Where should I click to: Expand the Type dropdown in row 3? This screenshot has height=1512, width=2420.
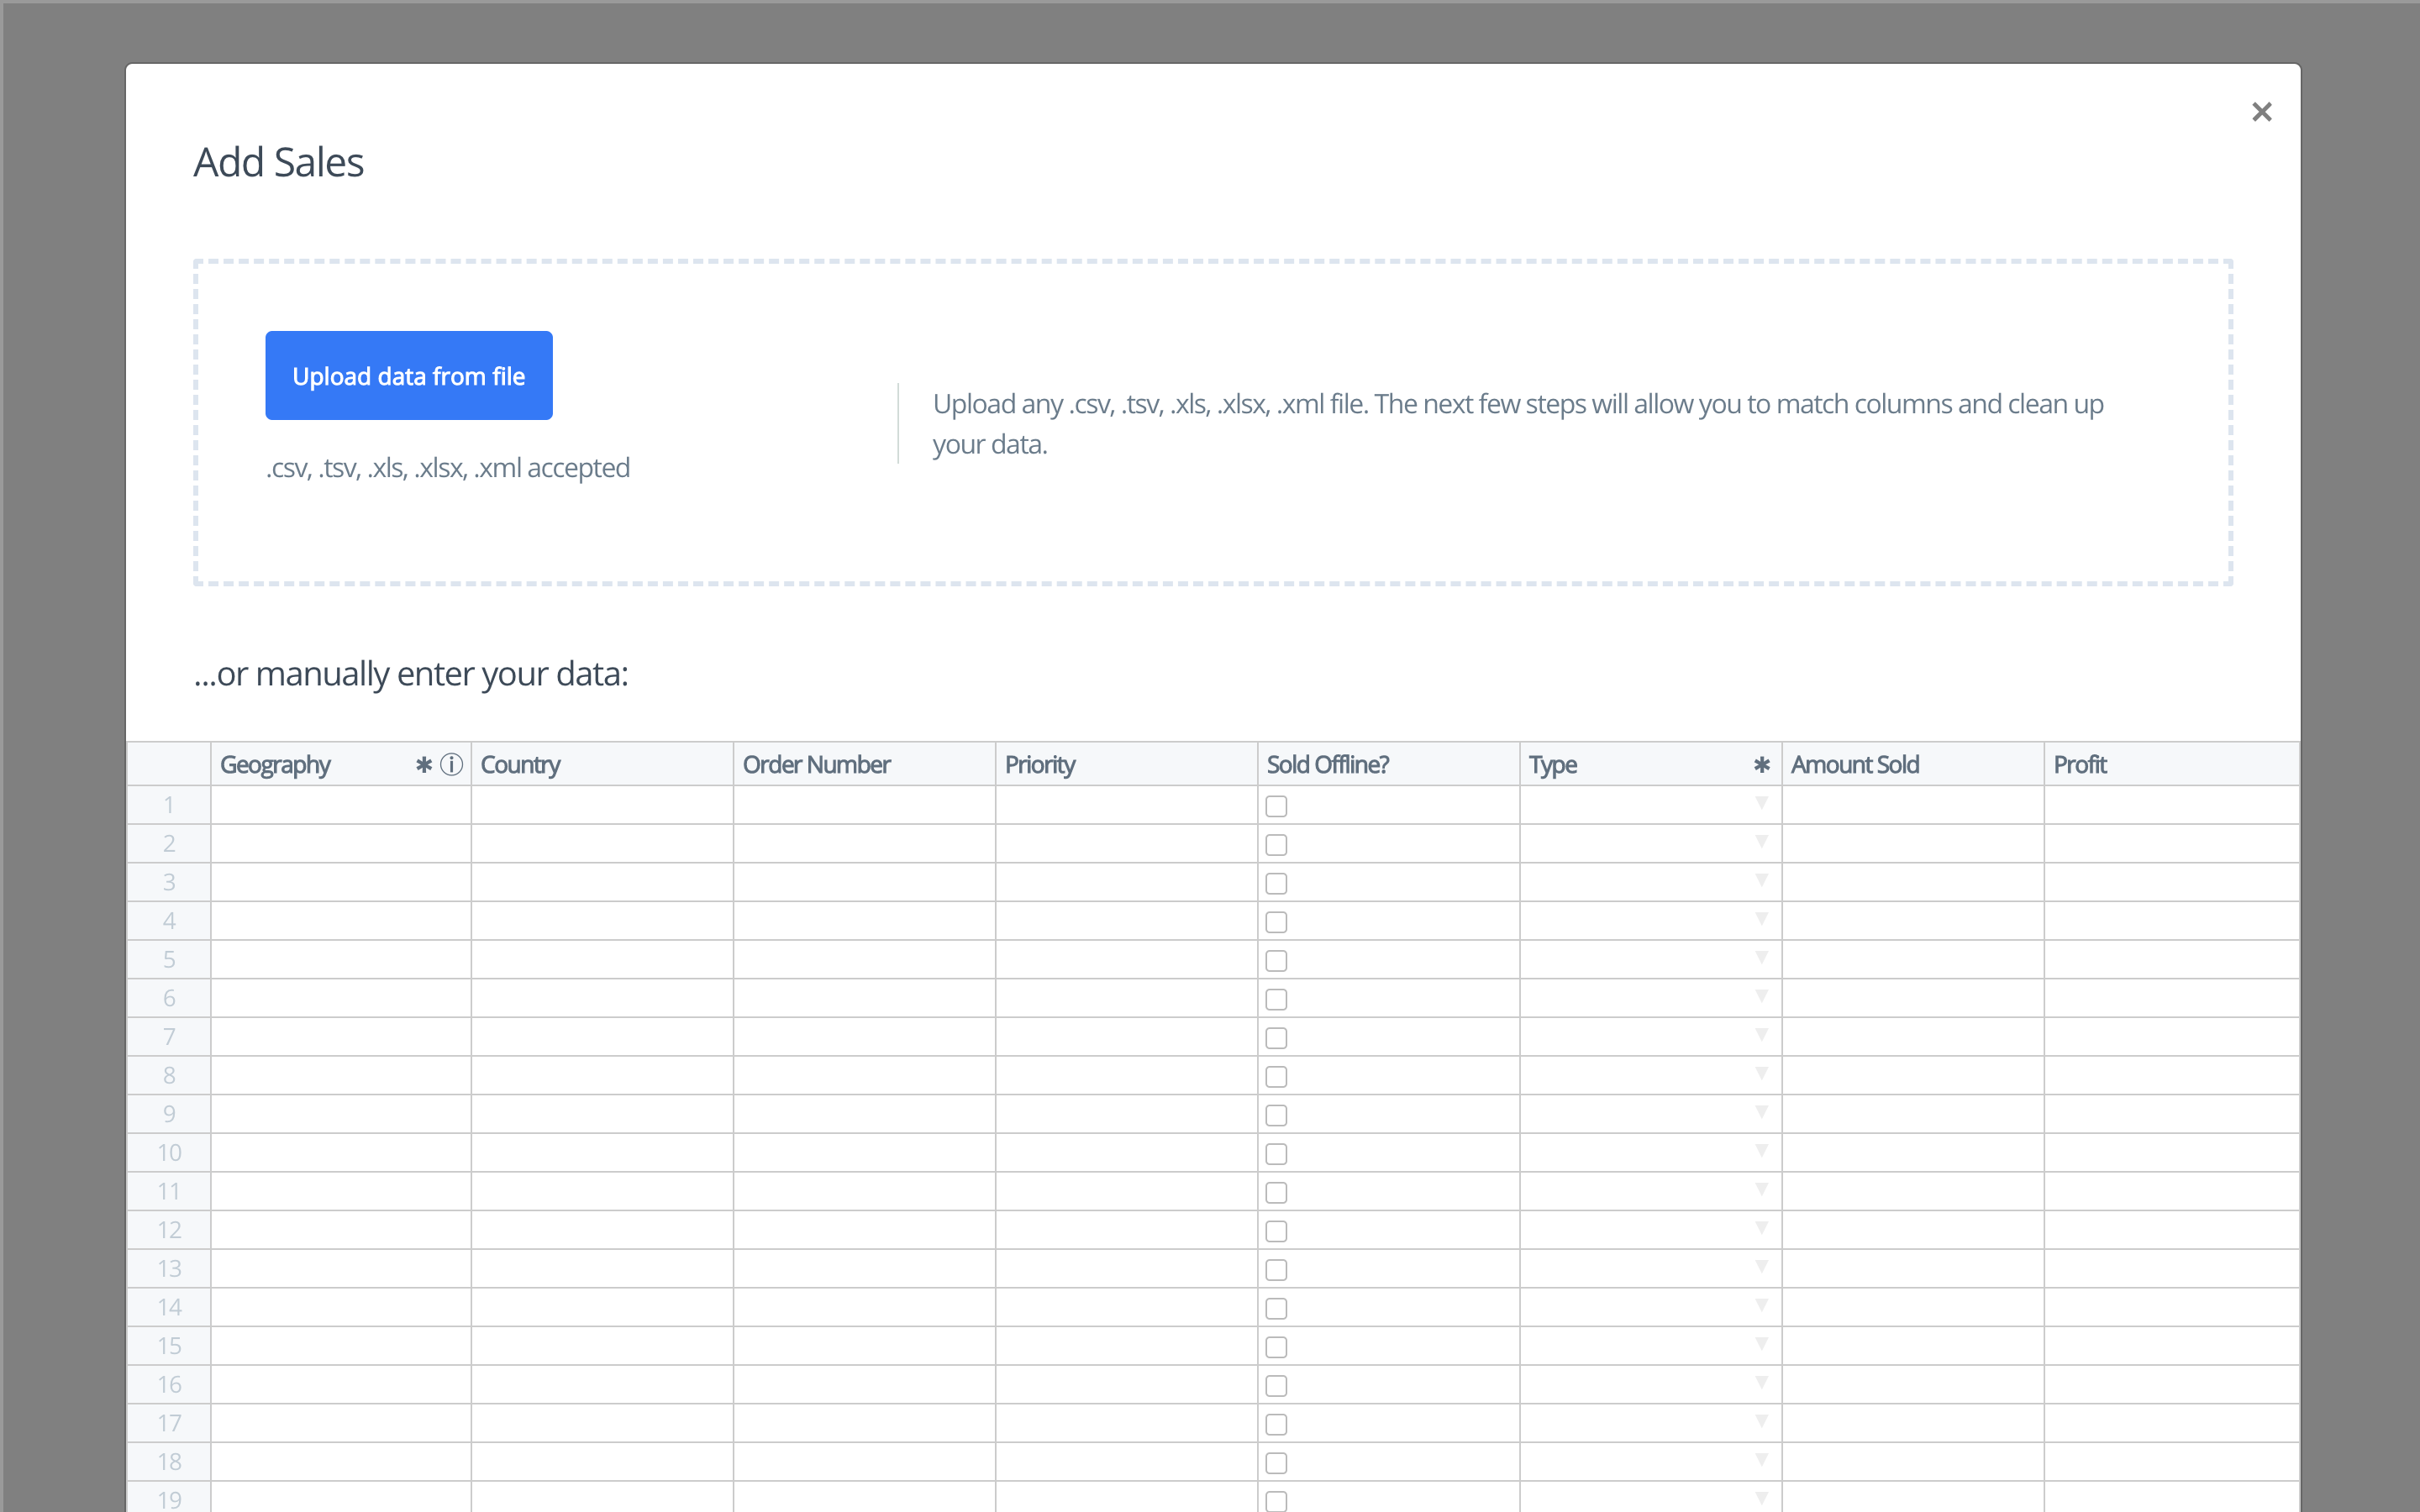click(x=1761, y=880)
